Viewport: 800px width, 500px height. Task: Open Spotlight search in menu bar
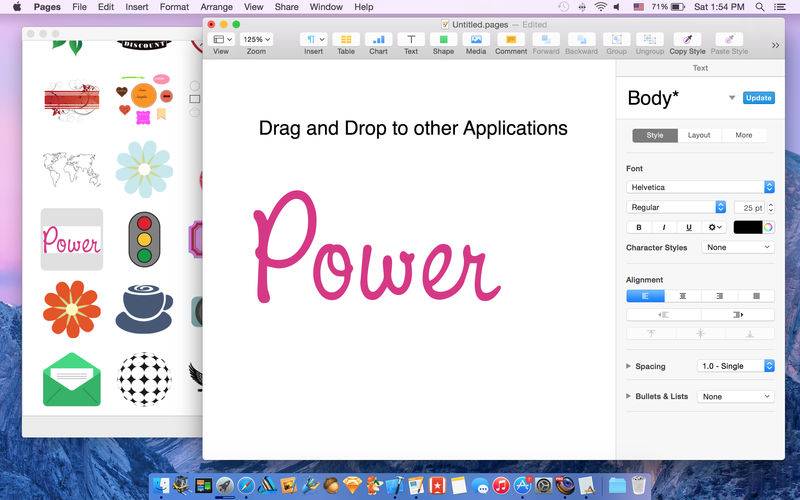tap(760, 7)
